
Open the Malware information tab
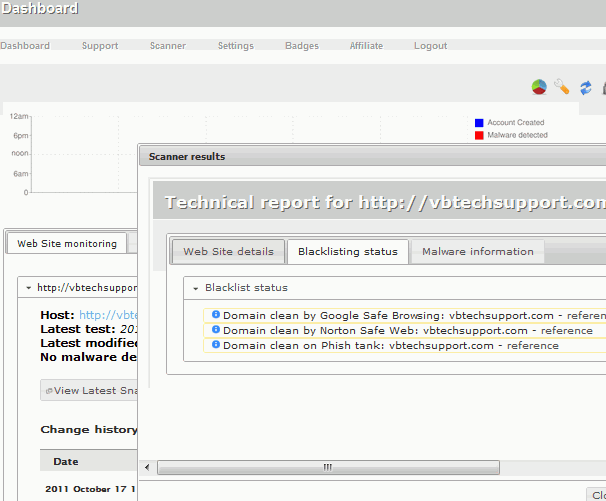(x=477, y=252)
